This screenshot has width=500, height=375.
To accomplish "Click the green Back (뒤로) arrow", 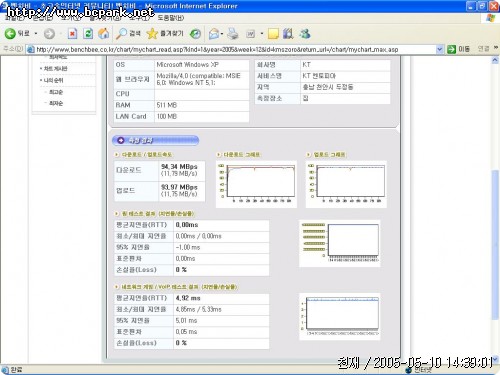I will point(10,33).
